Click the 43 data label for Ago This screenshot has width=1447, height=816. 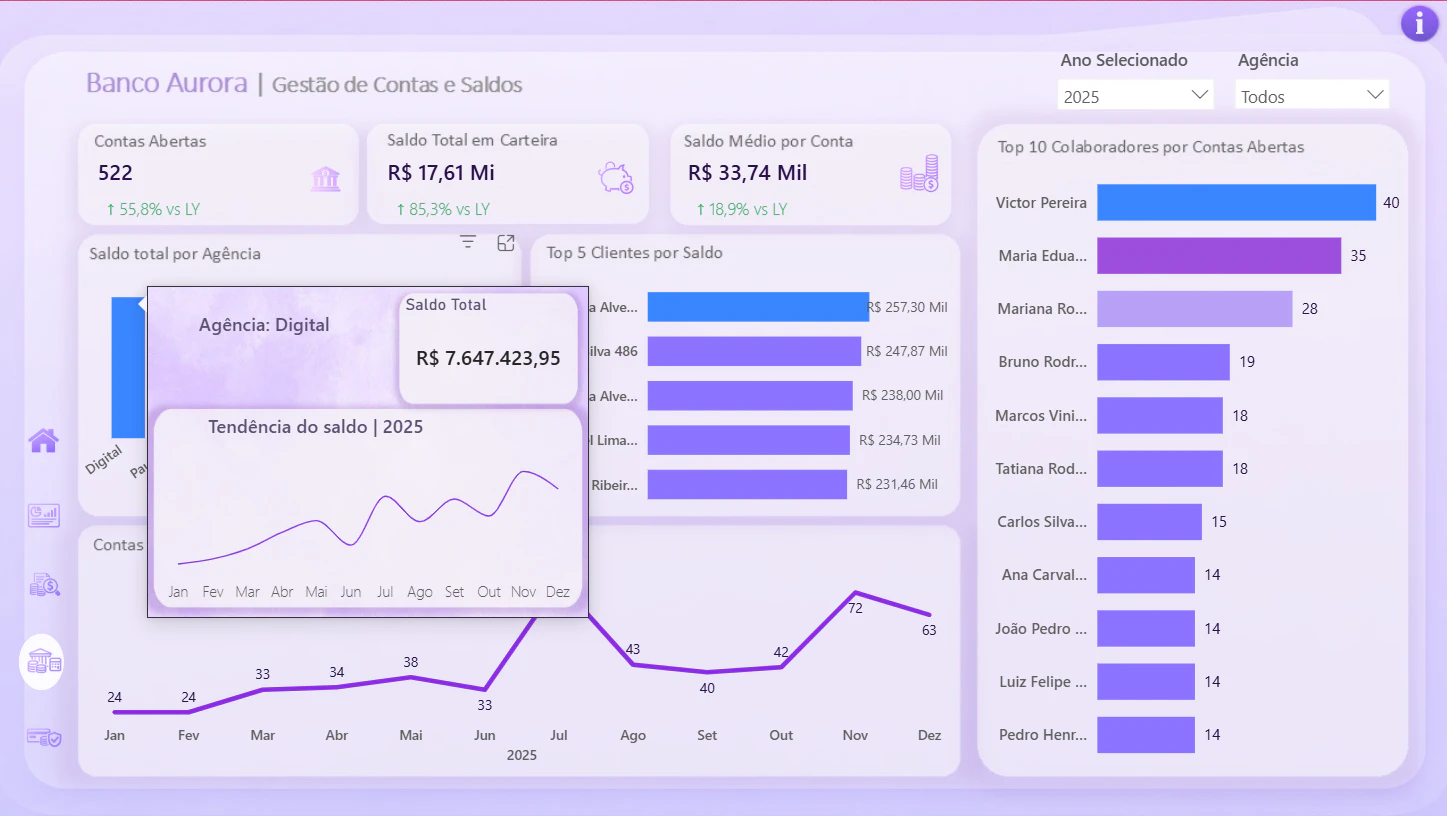(x=633, y=649)
